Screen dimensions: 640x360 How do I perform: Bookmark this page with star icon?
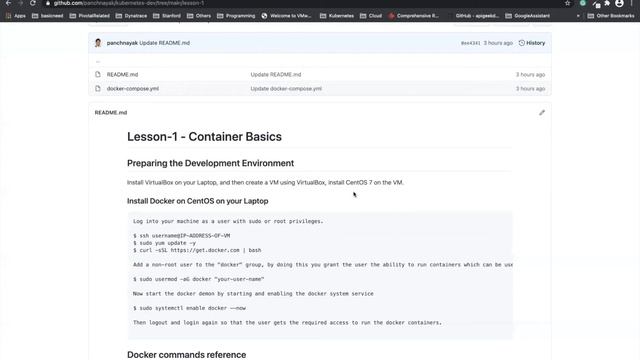[x=567, y=3]
